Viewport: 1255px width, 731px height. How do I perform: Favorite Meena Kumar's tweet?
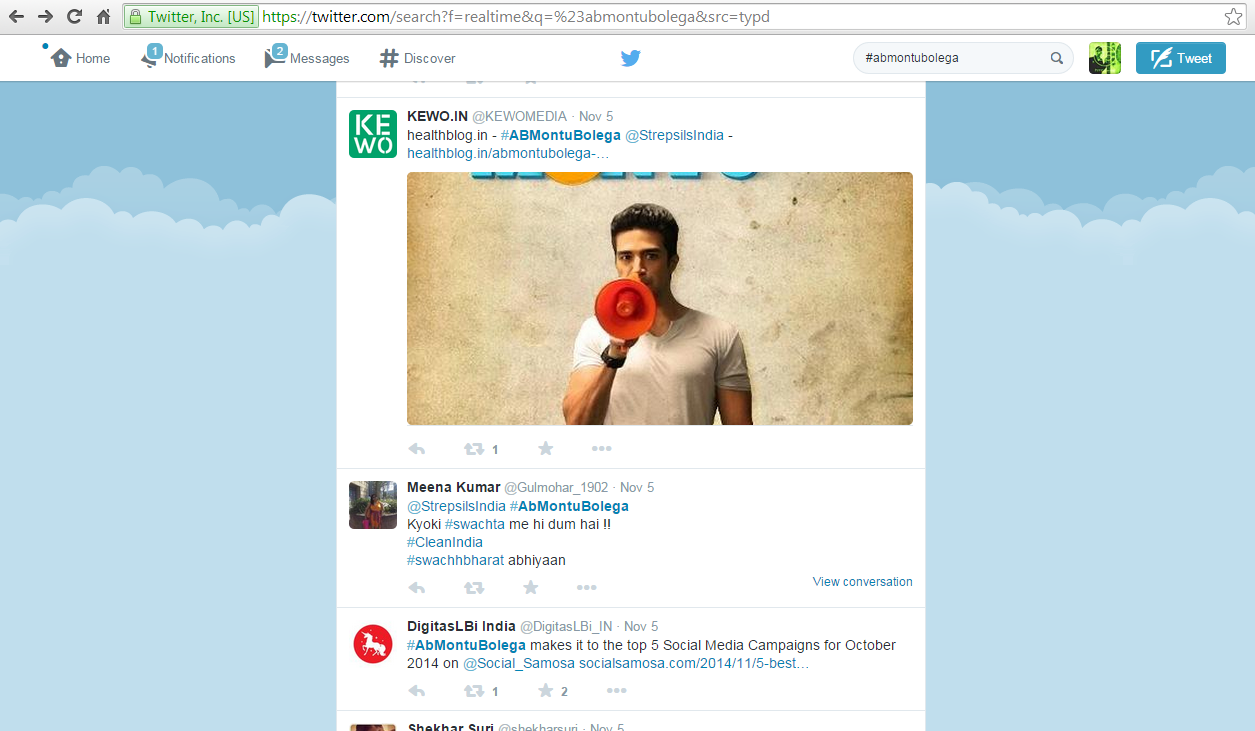[531, 588]
